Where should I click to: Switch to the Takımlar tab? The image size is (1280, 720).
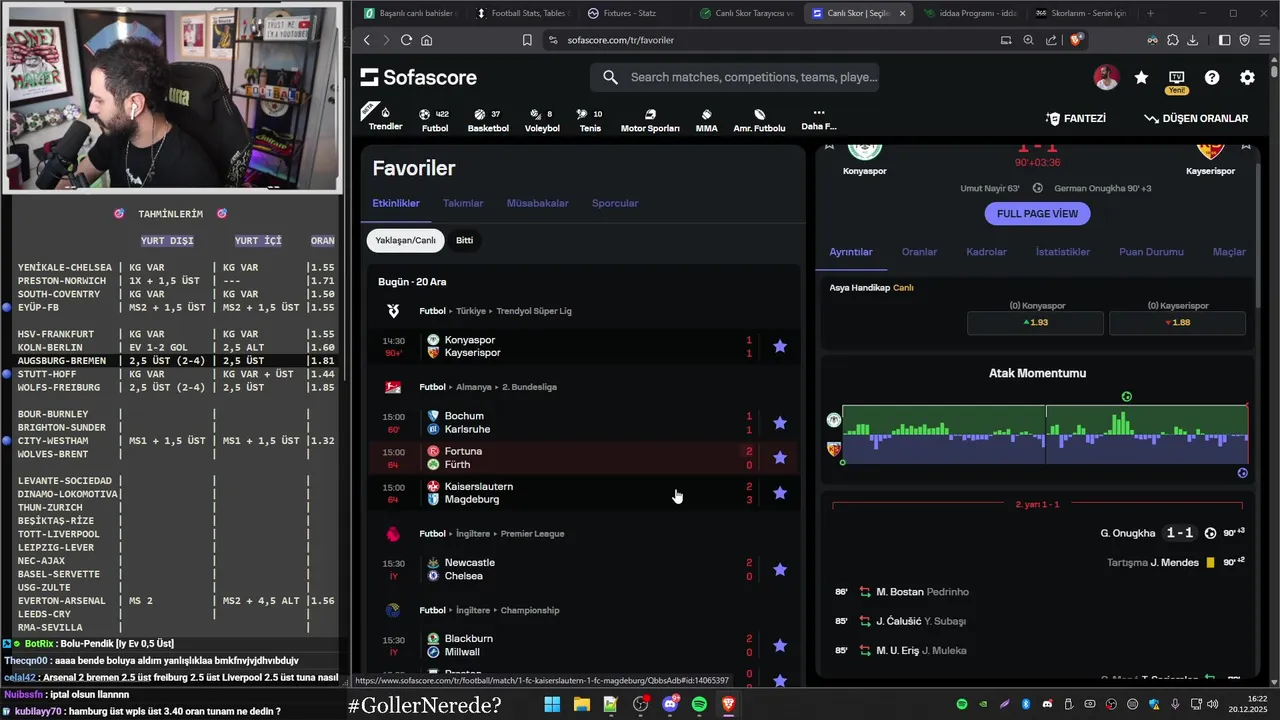(x=463, y=203)
